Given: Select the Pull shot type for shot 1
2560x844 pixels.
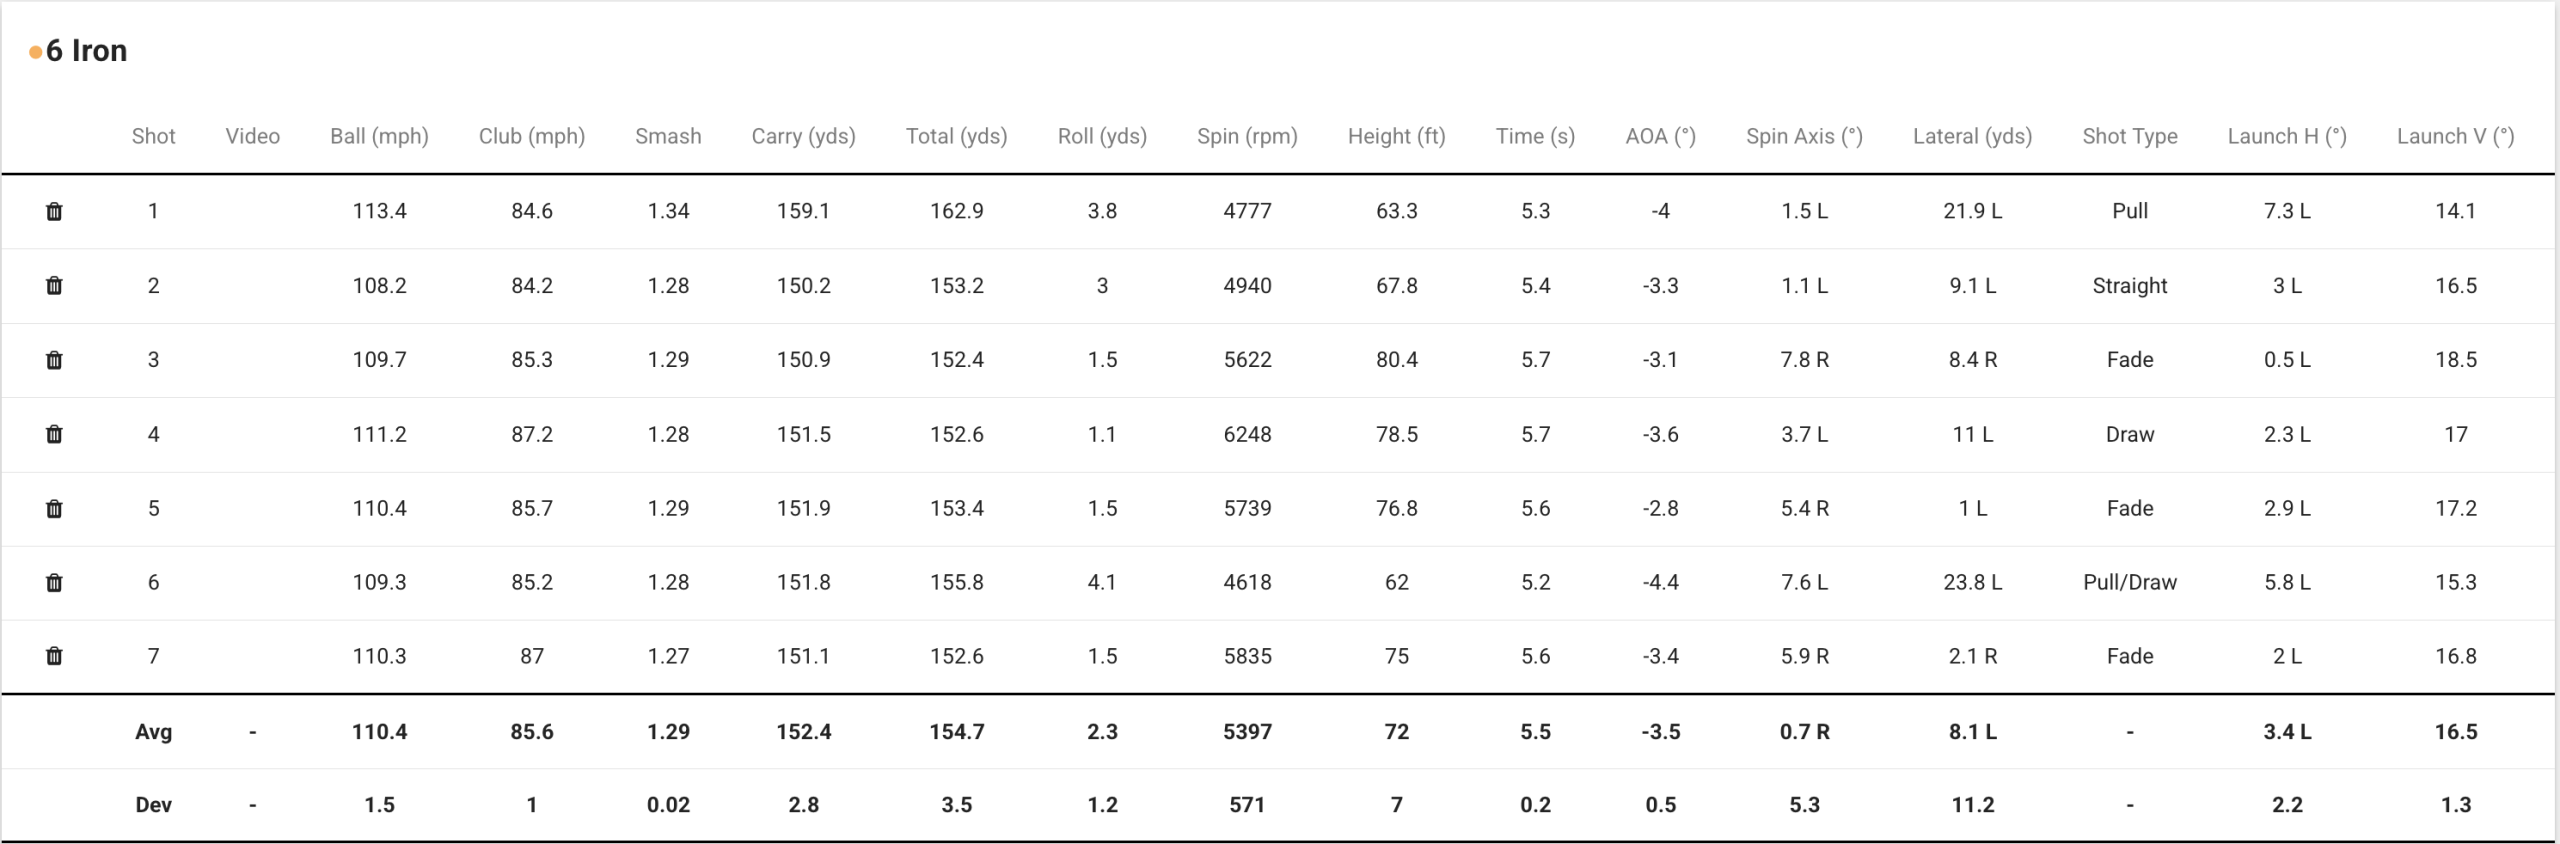Looking at the screenshot, I should click(2130, 211).
